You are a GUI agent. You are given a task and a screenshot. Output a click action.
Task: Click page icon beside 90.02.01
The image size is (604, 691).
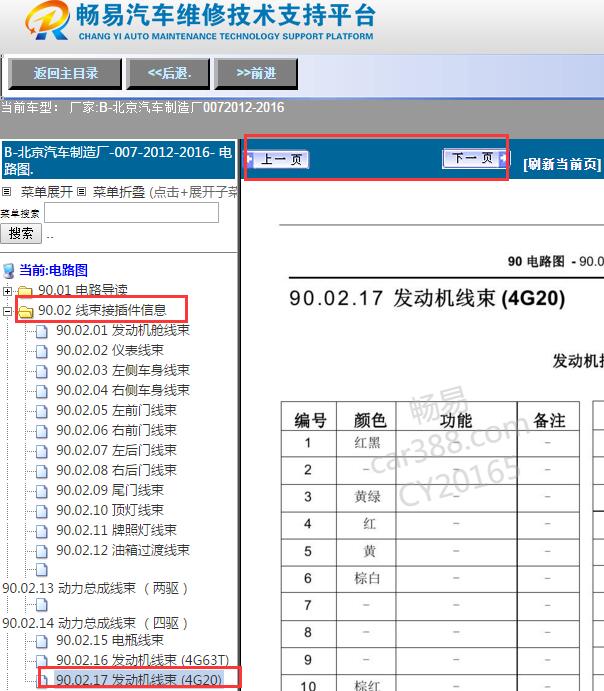click(x=41, y=331)
